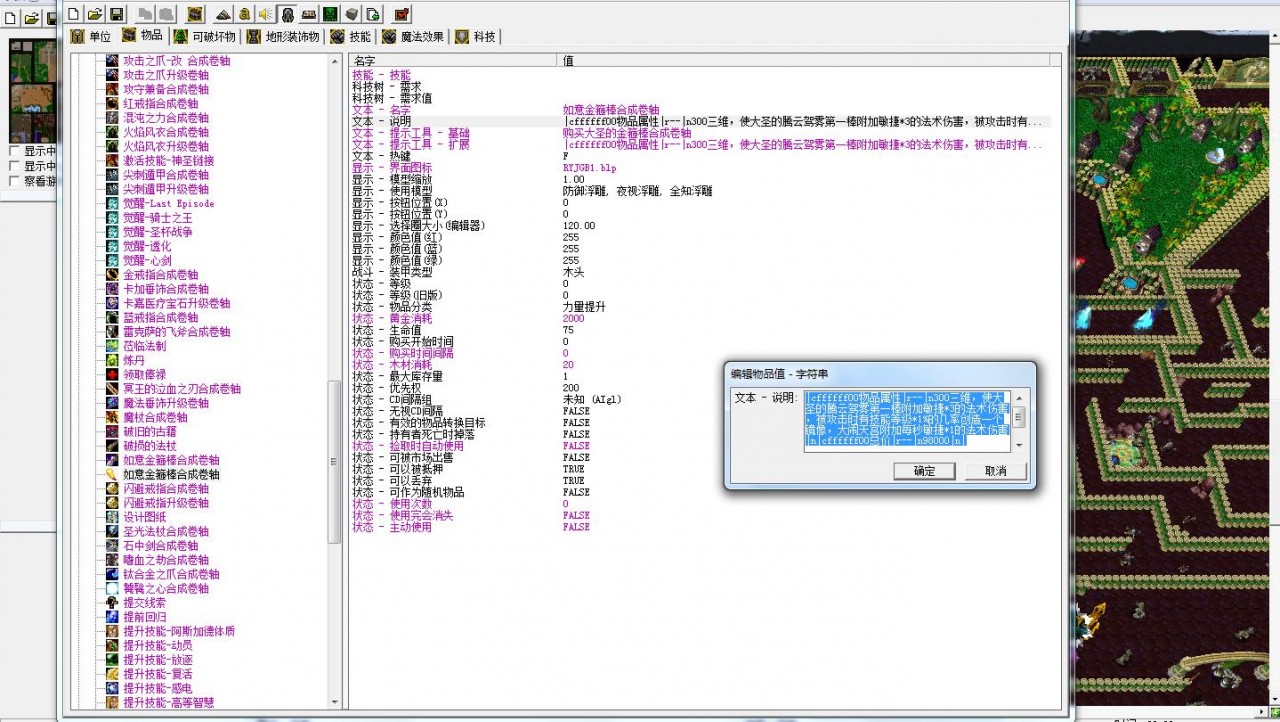Select 石中剑合成卷轴 in item tree
Screen dimensions: 1280x722
[160, 546]
